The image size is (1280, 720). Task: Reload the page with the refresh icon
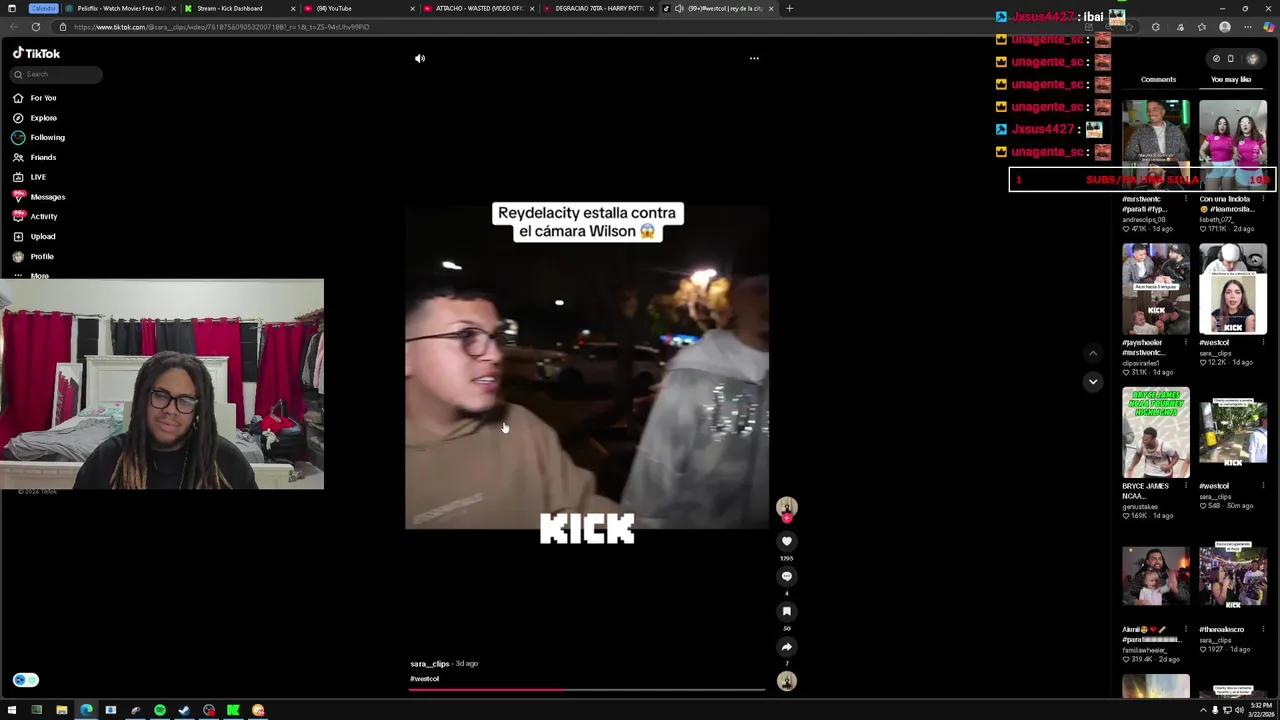point(36,27)
